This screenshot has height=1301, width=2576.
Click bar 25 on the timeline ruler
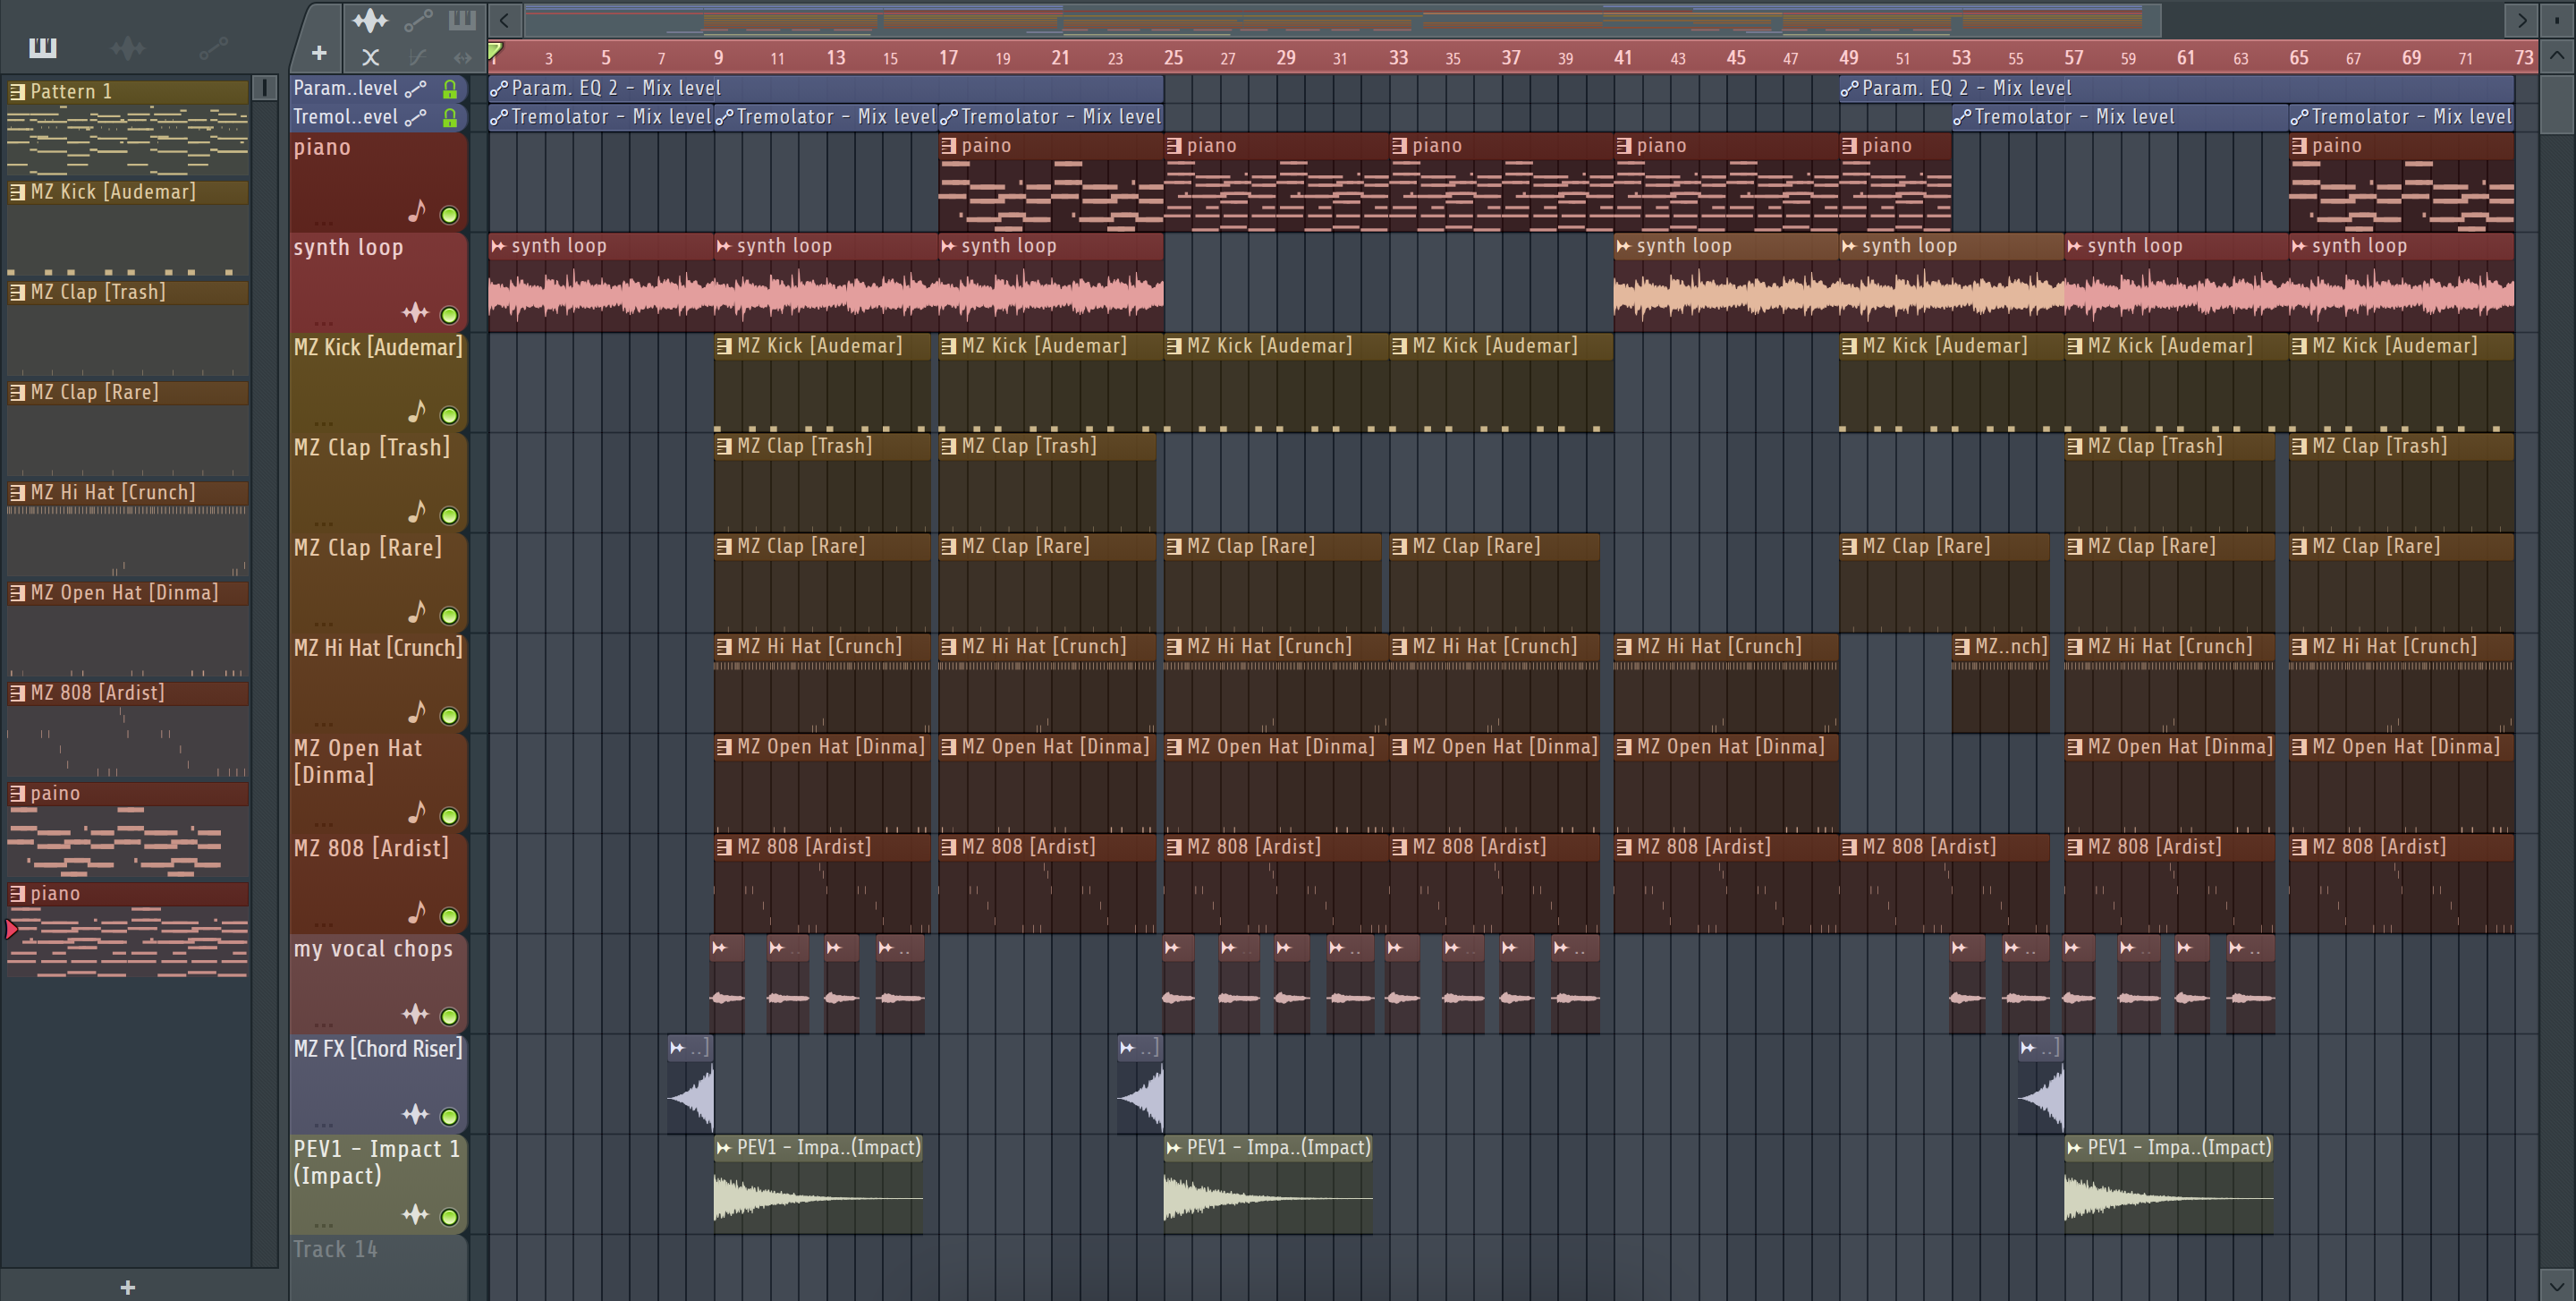pyautogui.click(x=1173, y=58)
